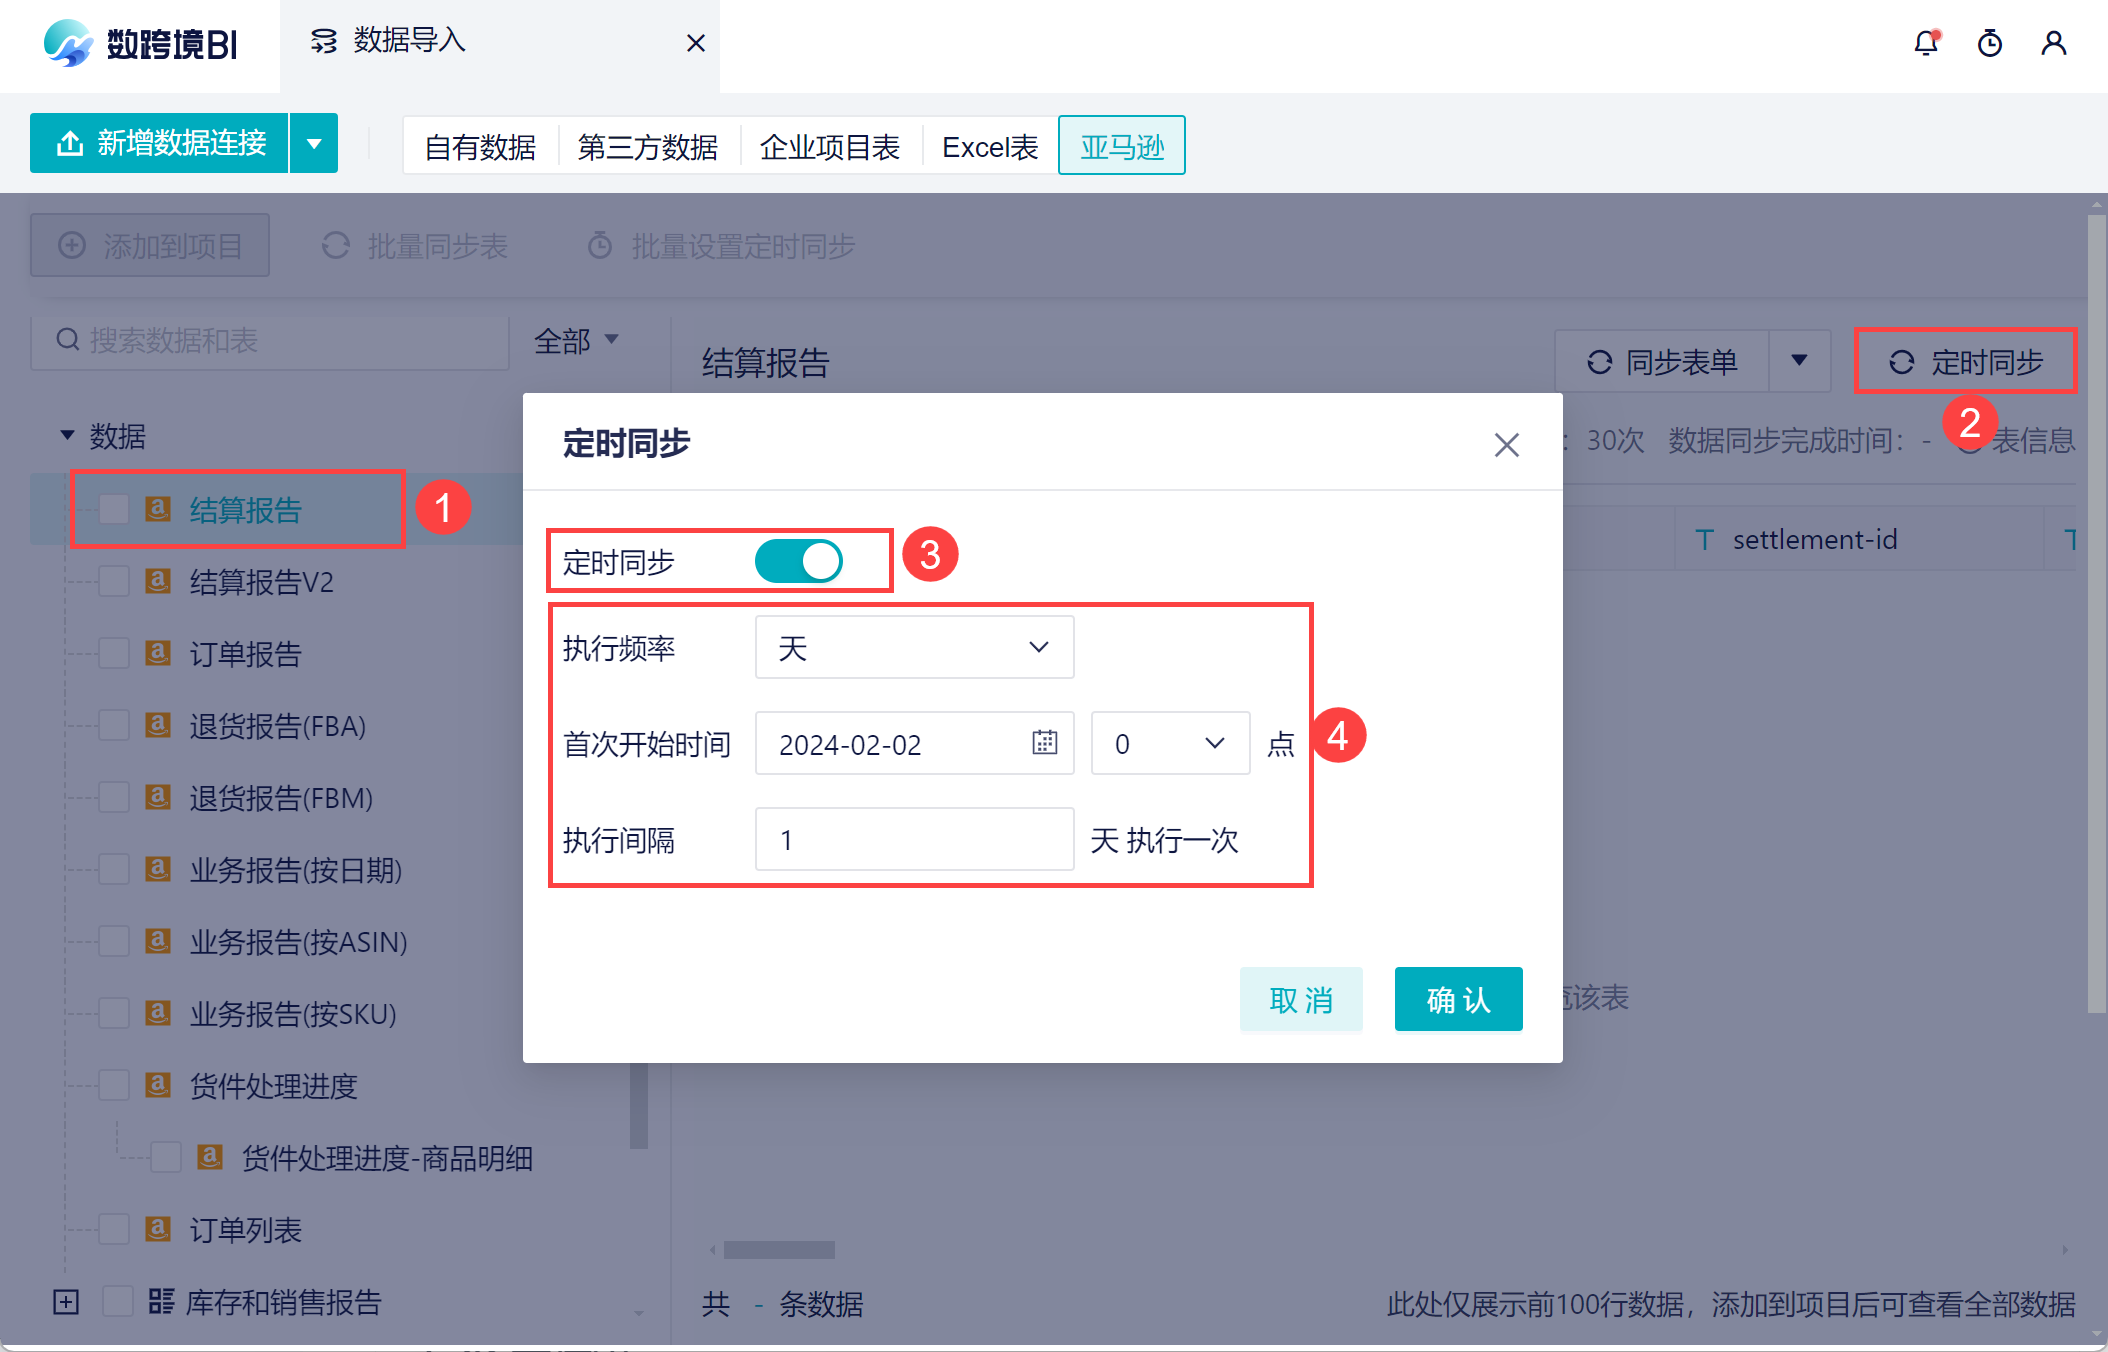Expand the 库存和销售报告 tree node

[x=66, y=1302]
